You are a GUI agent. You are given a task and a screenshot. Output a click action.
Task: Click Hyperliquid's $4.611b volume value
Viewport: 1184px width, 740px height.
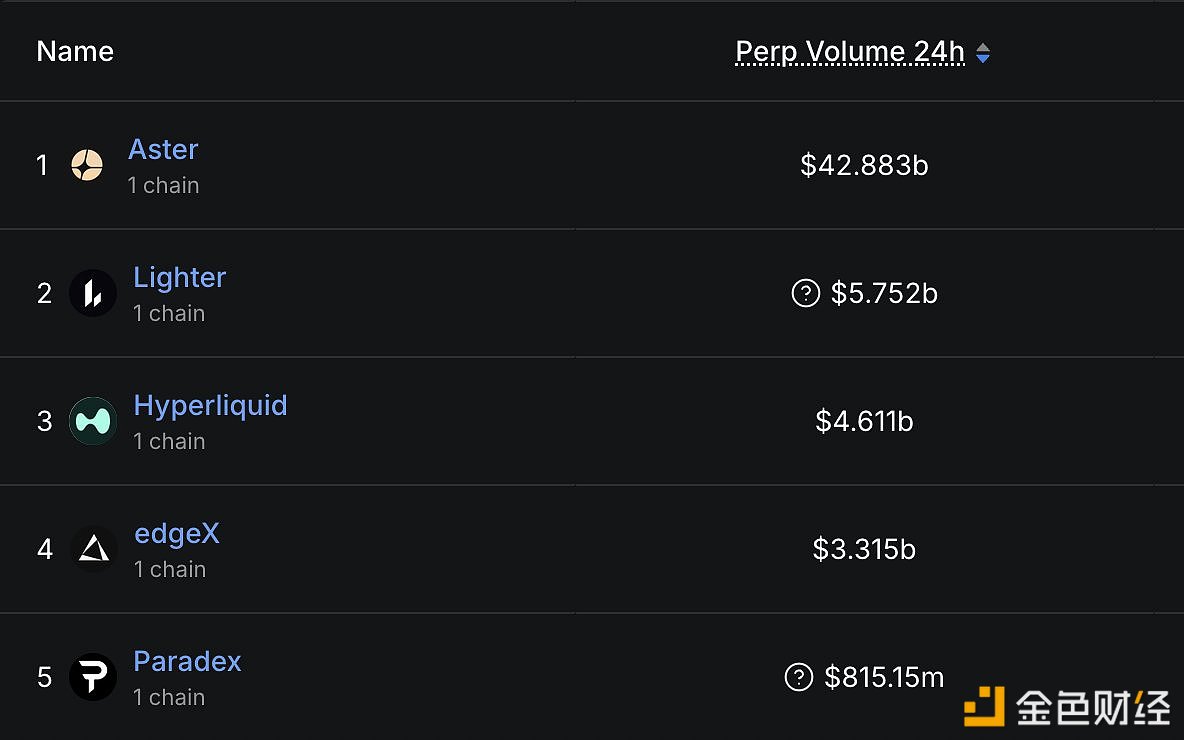(864, 421)
